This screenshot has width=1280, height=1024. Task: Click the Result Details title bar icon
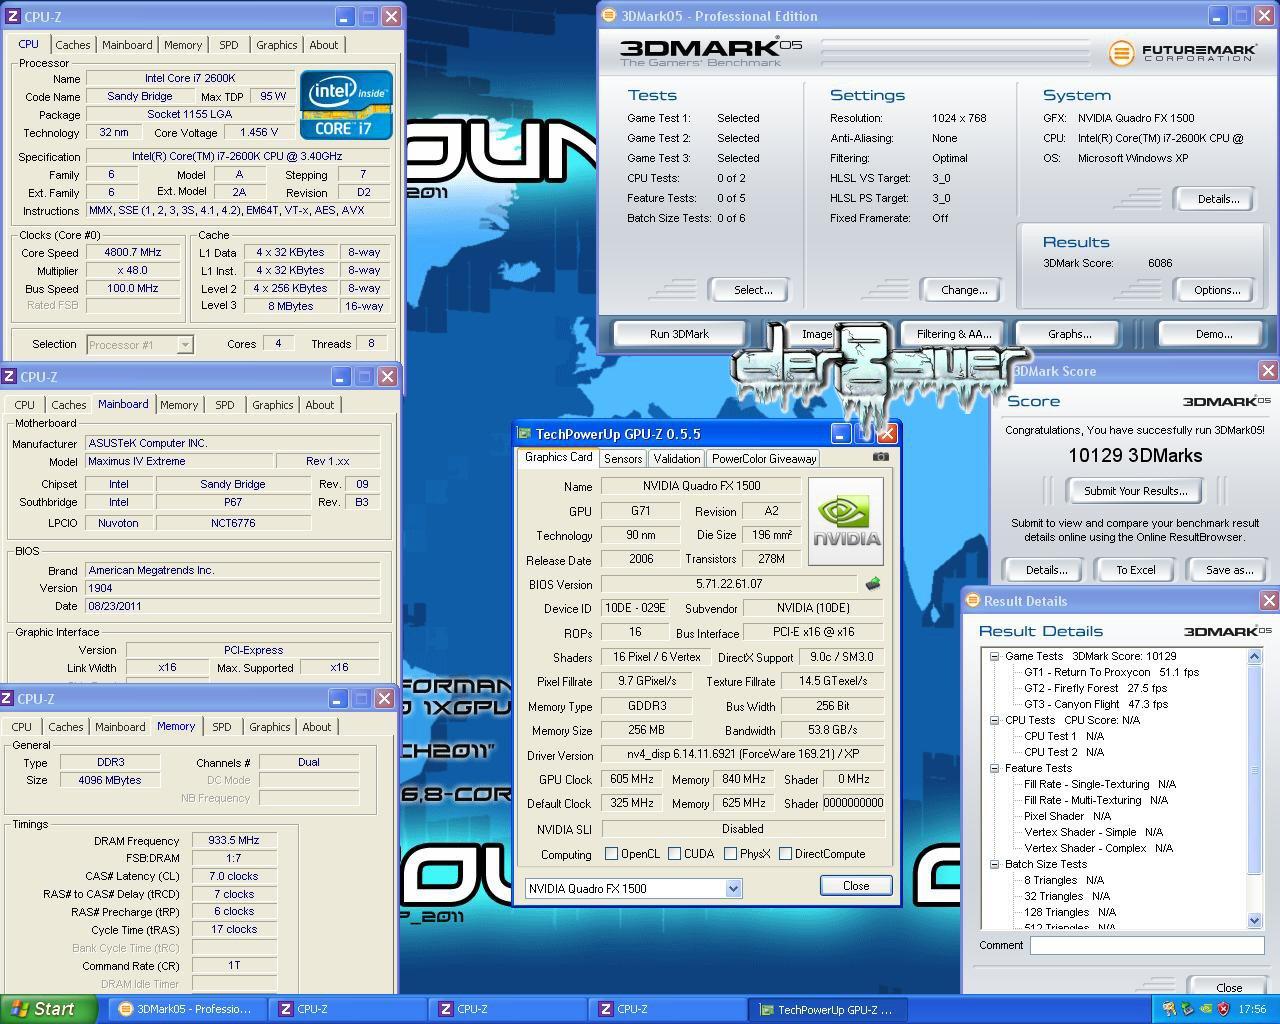[972, 601]
